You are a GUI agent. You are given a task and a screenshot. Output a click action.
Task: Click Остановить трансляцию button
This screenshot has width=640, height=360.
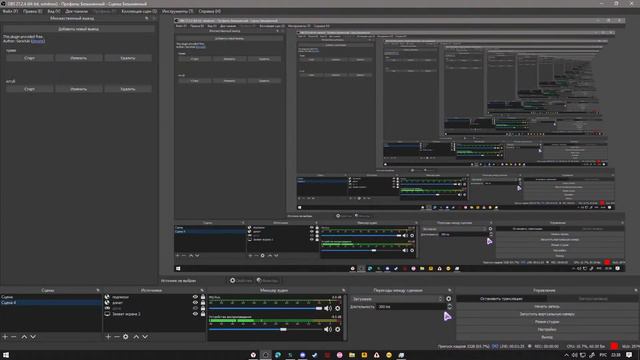pos(501,299)
